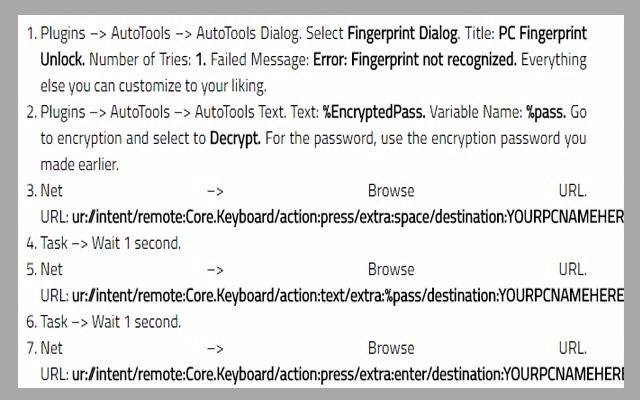
Task: Click the URL containing 'extra:space'
Action: 348,217
